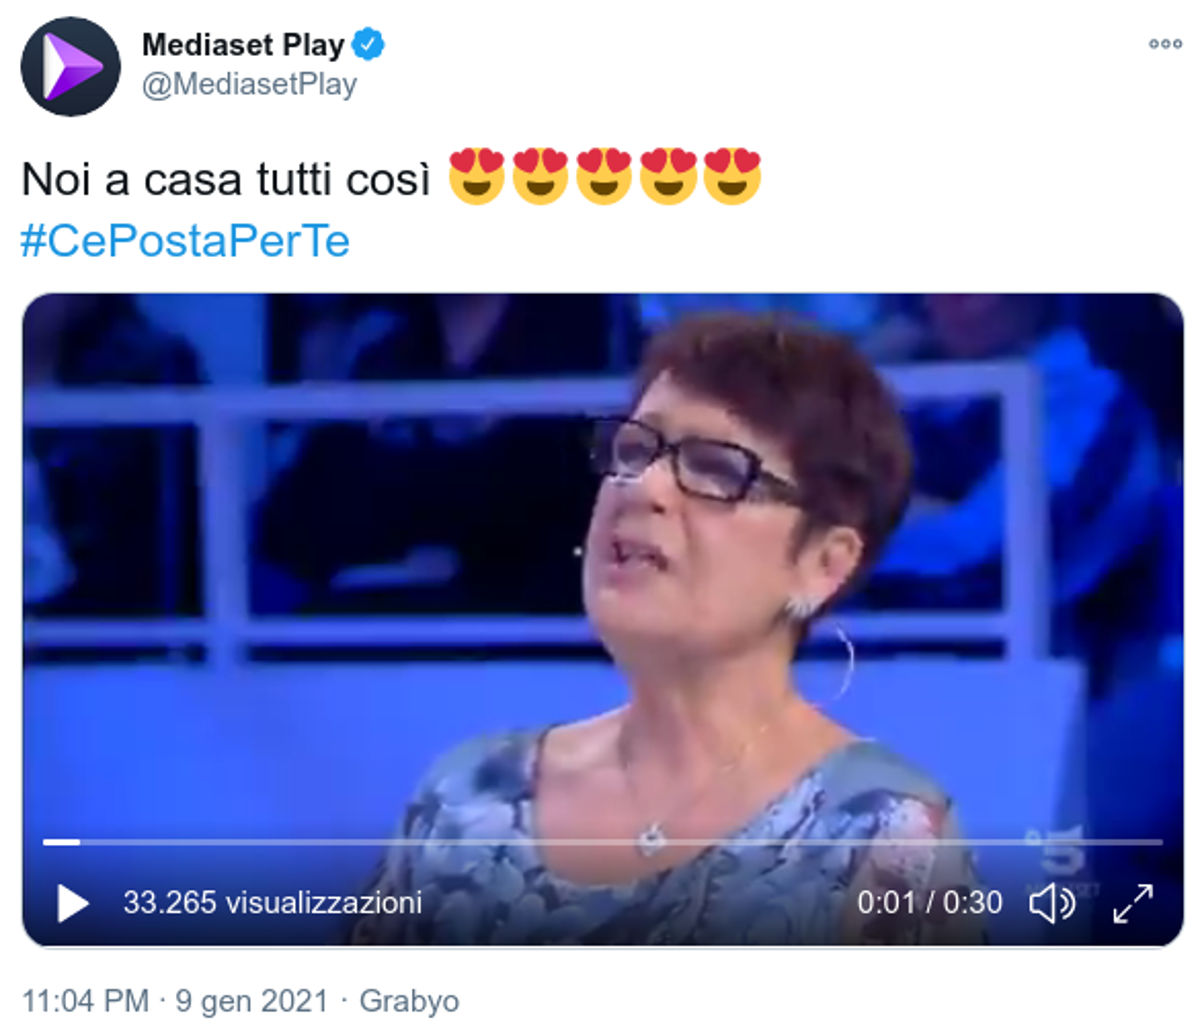
Task: Click the blue verified badge
Action: click(x=368, y=45)
